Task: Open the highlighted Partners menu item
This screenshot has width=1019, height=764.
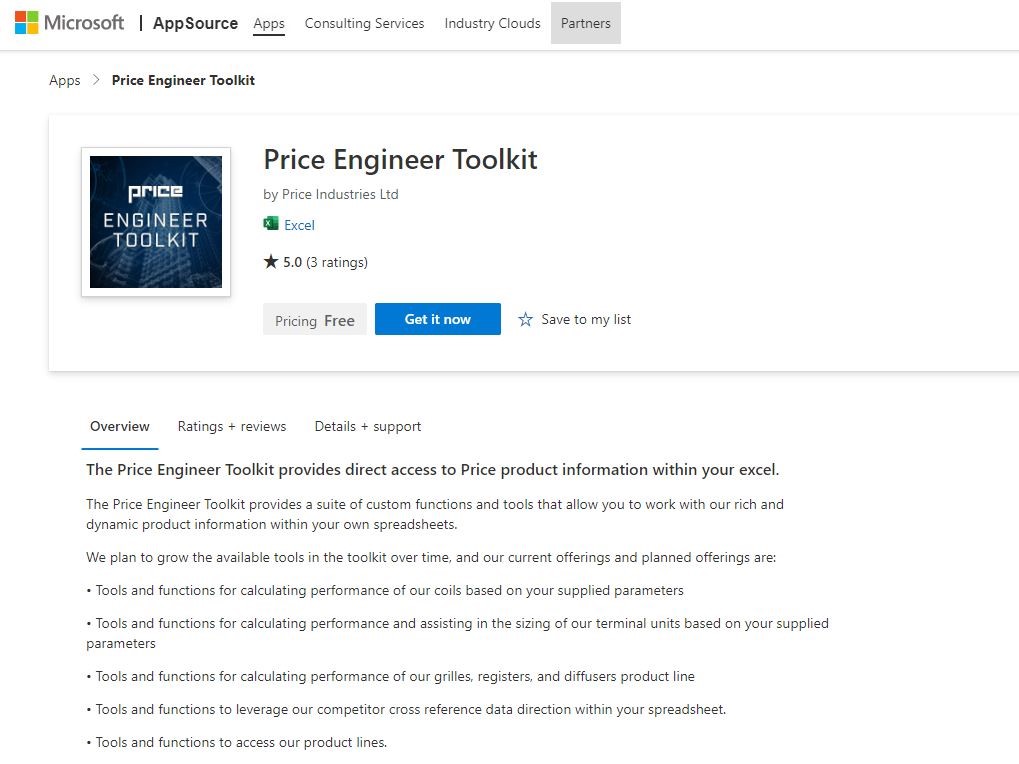Action: tap(585, 23)
